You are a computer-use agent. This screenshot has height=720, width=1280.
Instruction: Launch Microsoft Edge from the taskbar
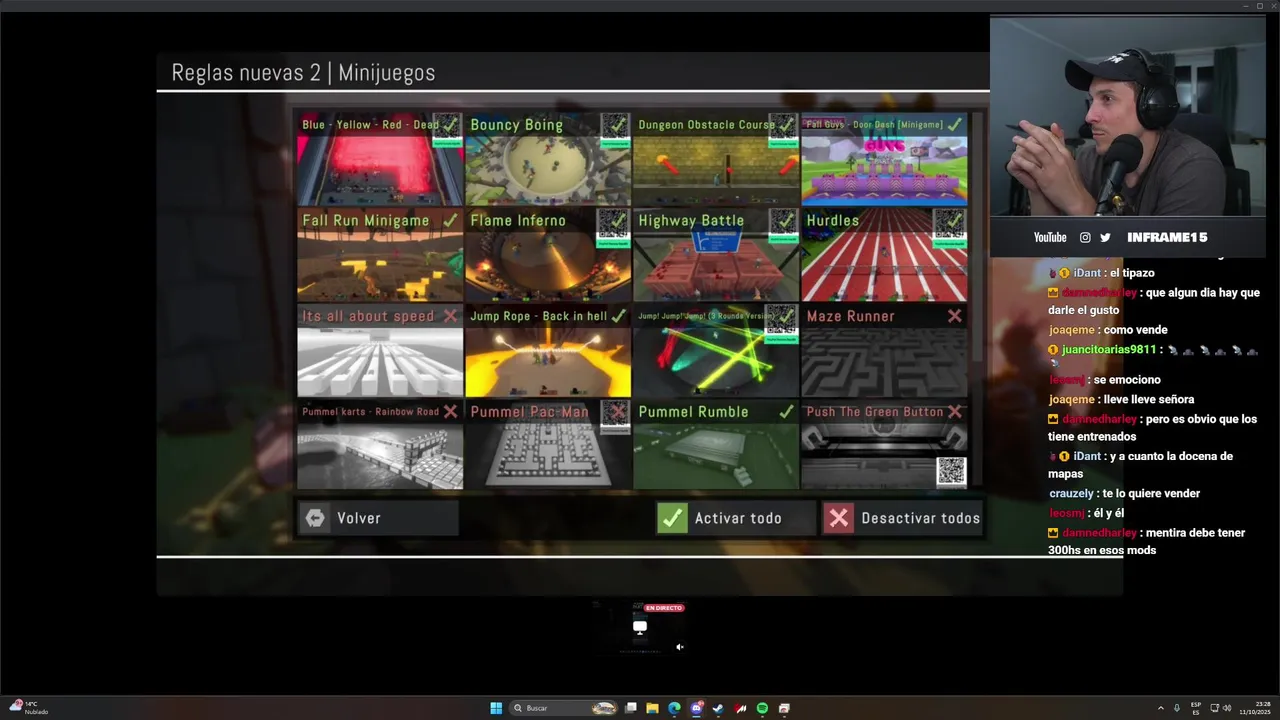point(674,708)
